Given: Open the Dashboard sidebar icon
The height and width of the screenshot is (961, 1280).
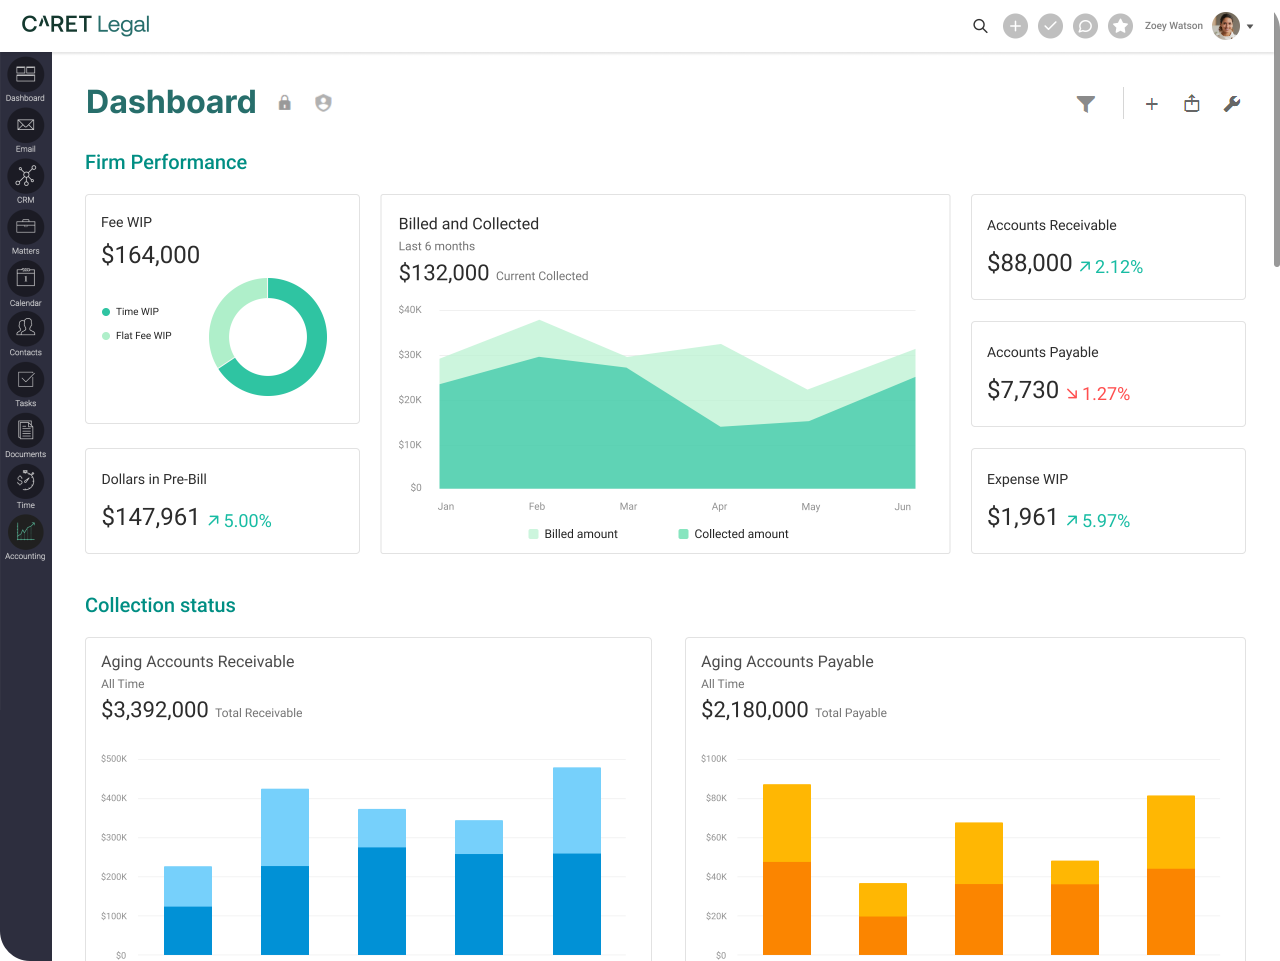Looking at the screenshot, I should (x=25, y=74).
